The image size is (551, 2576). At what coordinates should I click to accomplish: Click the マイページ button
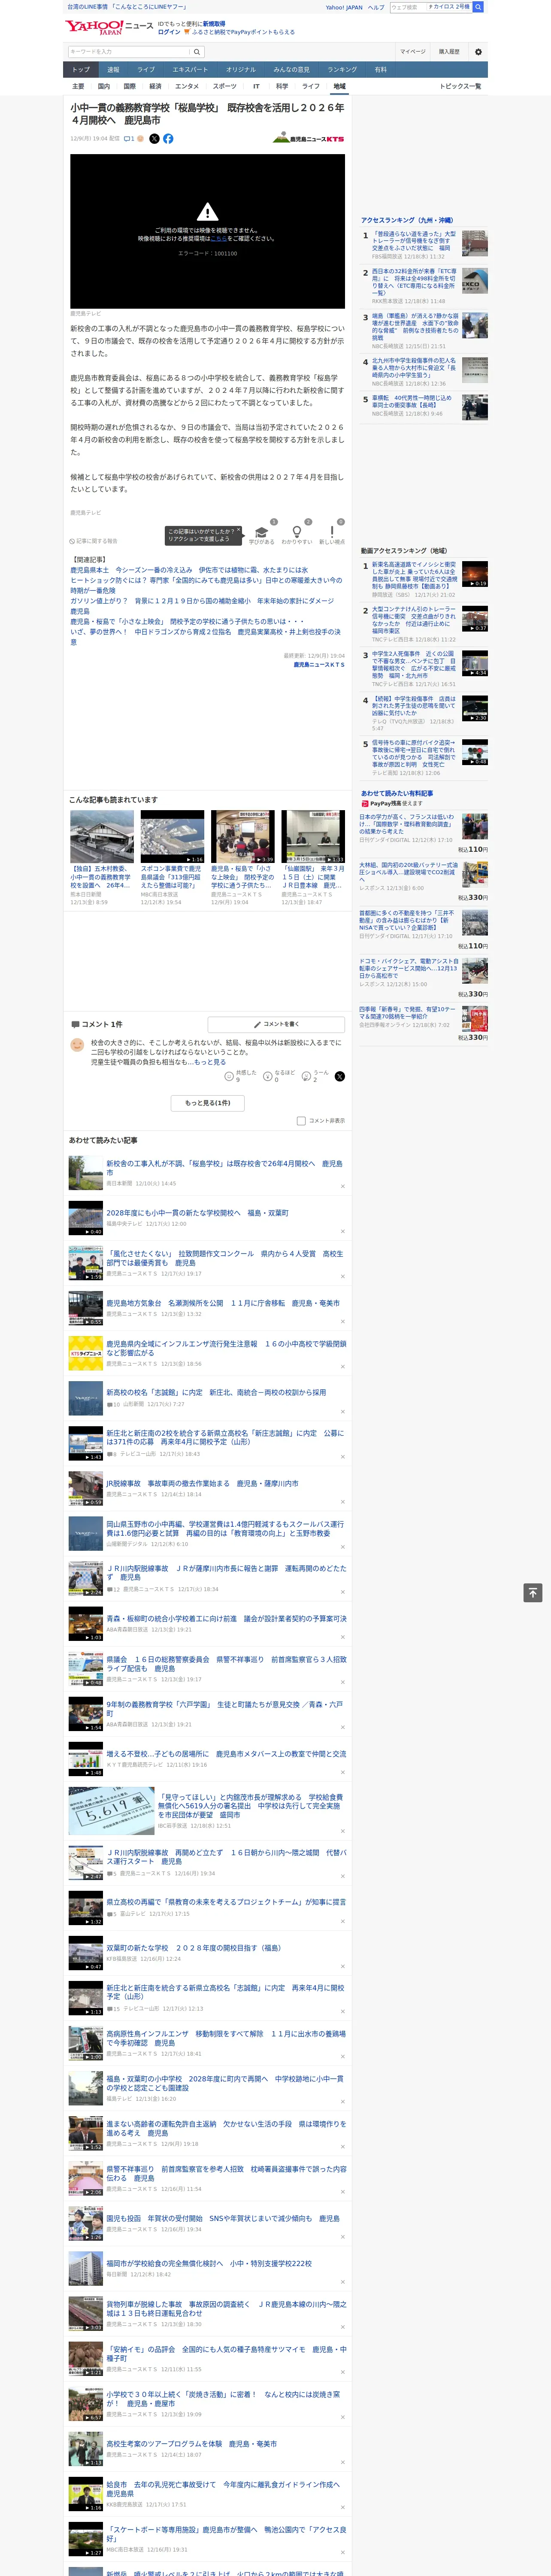tap(413, 51)
